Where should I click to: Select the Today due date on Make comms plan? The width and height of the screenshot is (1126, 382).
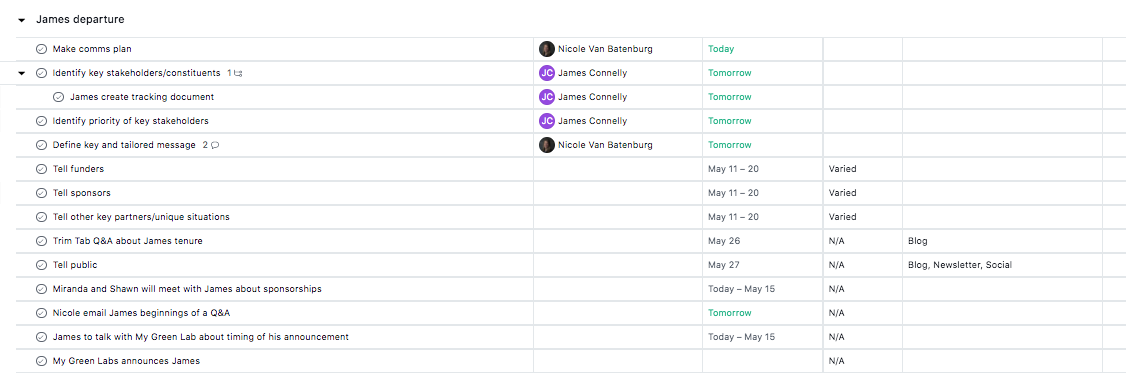[x=721, y=49]
